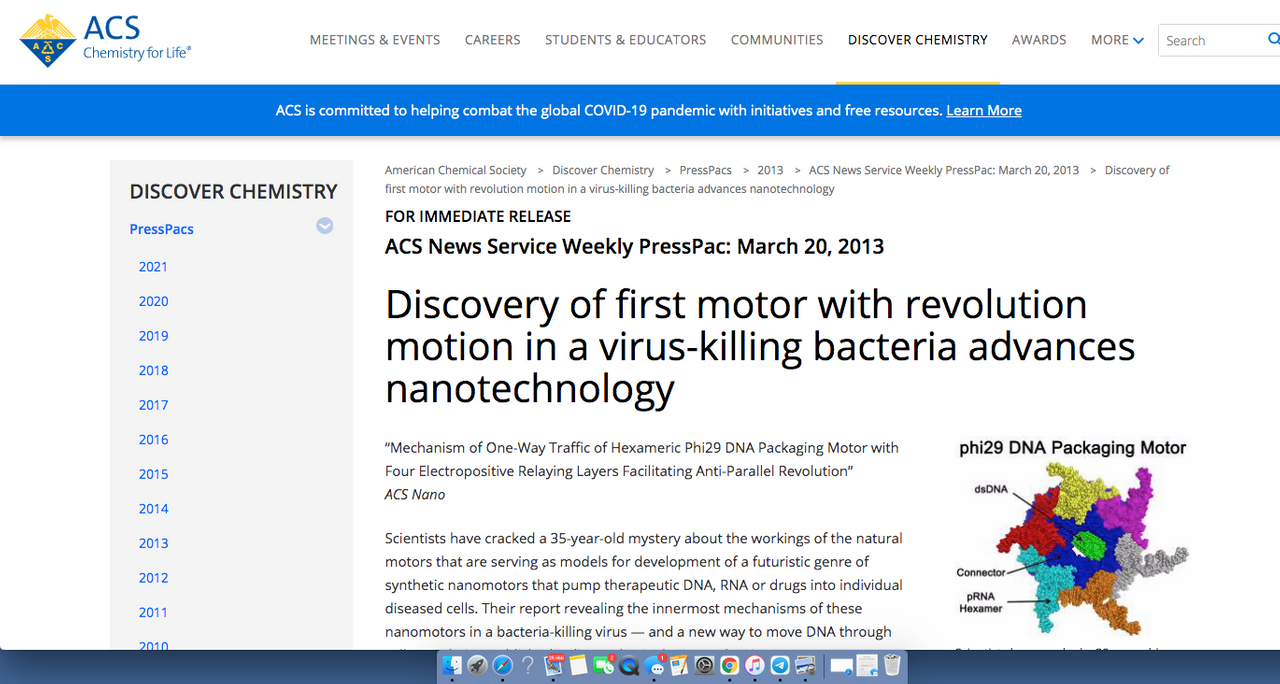Screen dimensions: 1280x684
Task: Open Telegram from the Dock
Action: pos(780,665)
